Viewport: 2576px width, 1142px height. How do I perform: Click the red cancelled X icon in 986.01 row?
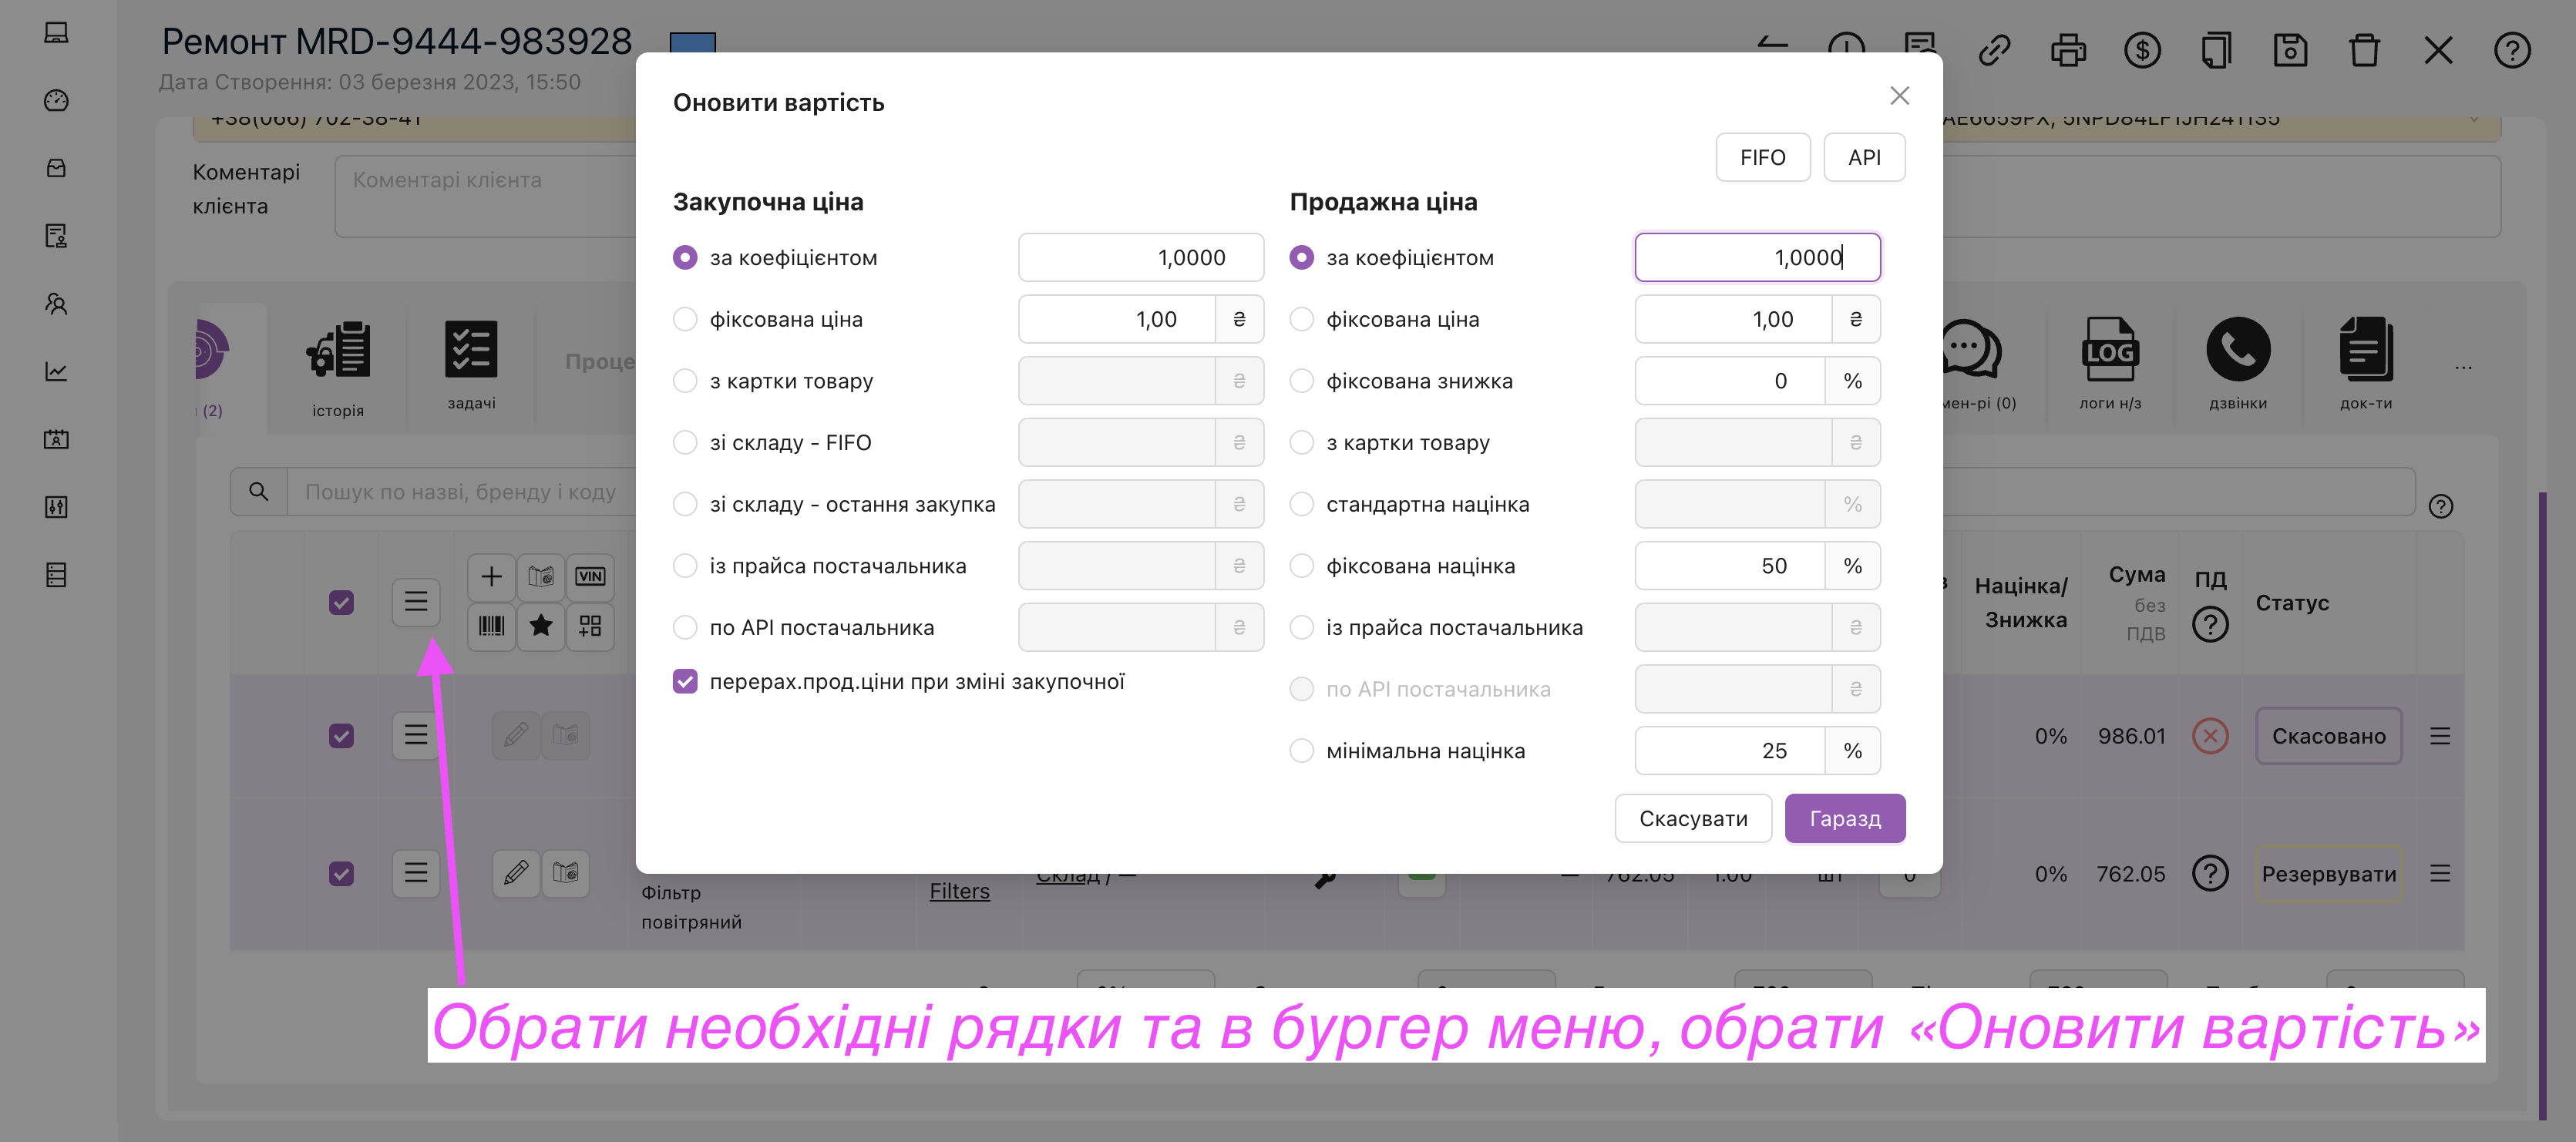(2210, 737)
